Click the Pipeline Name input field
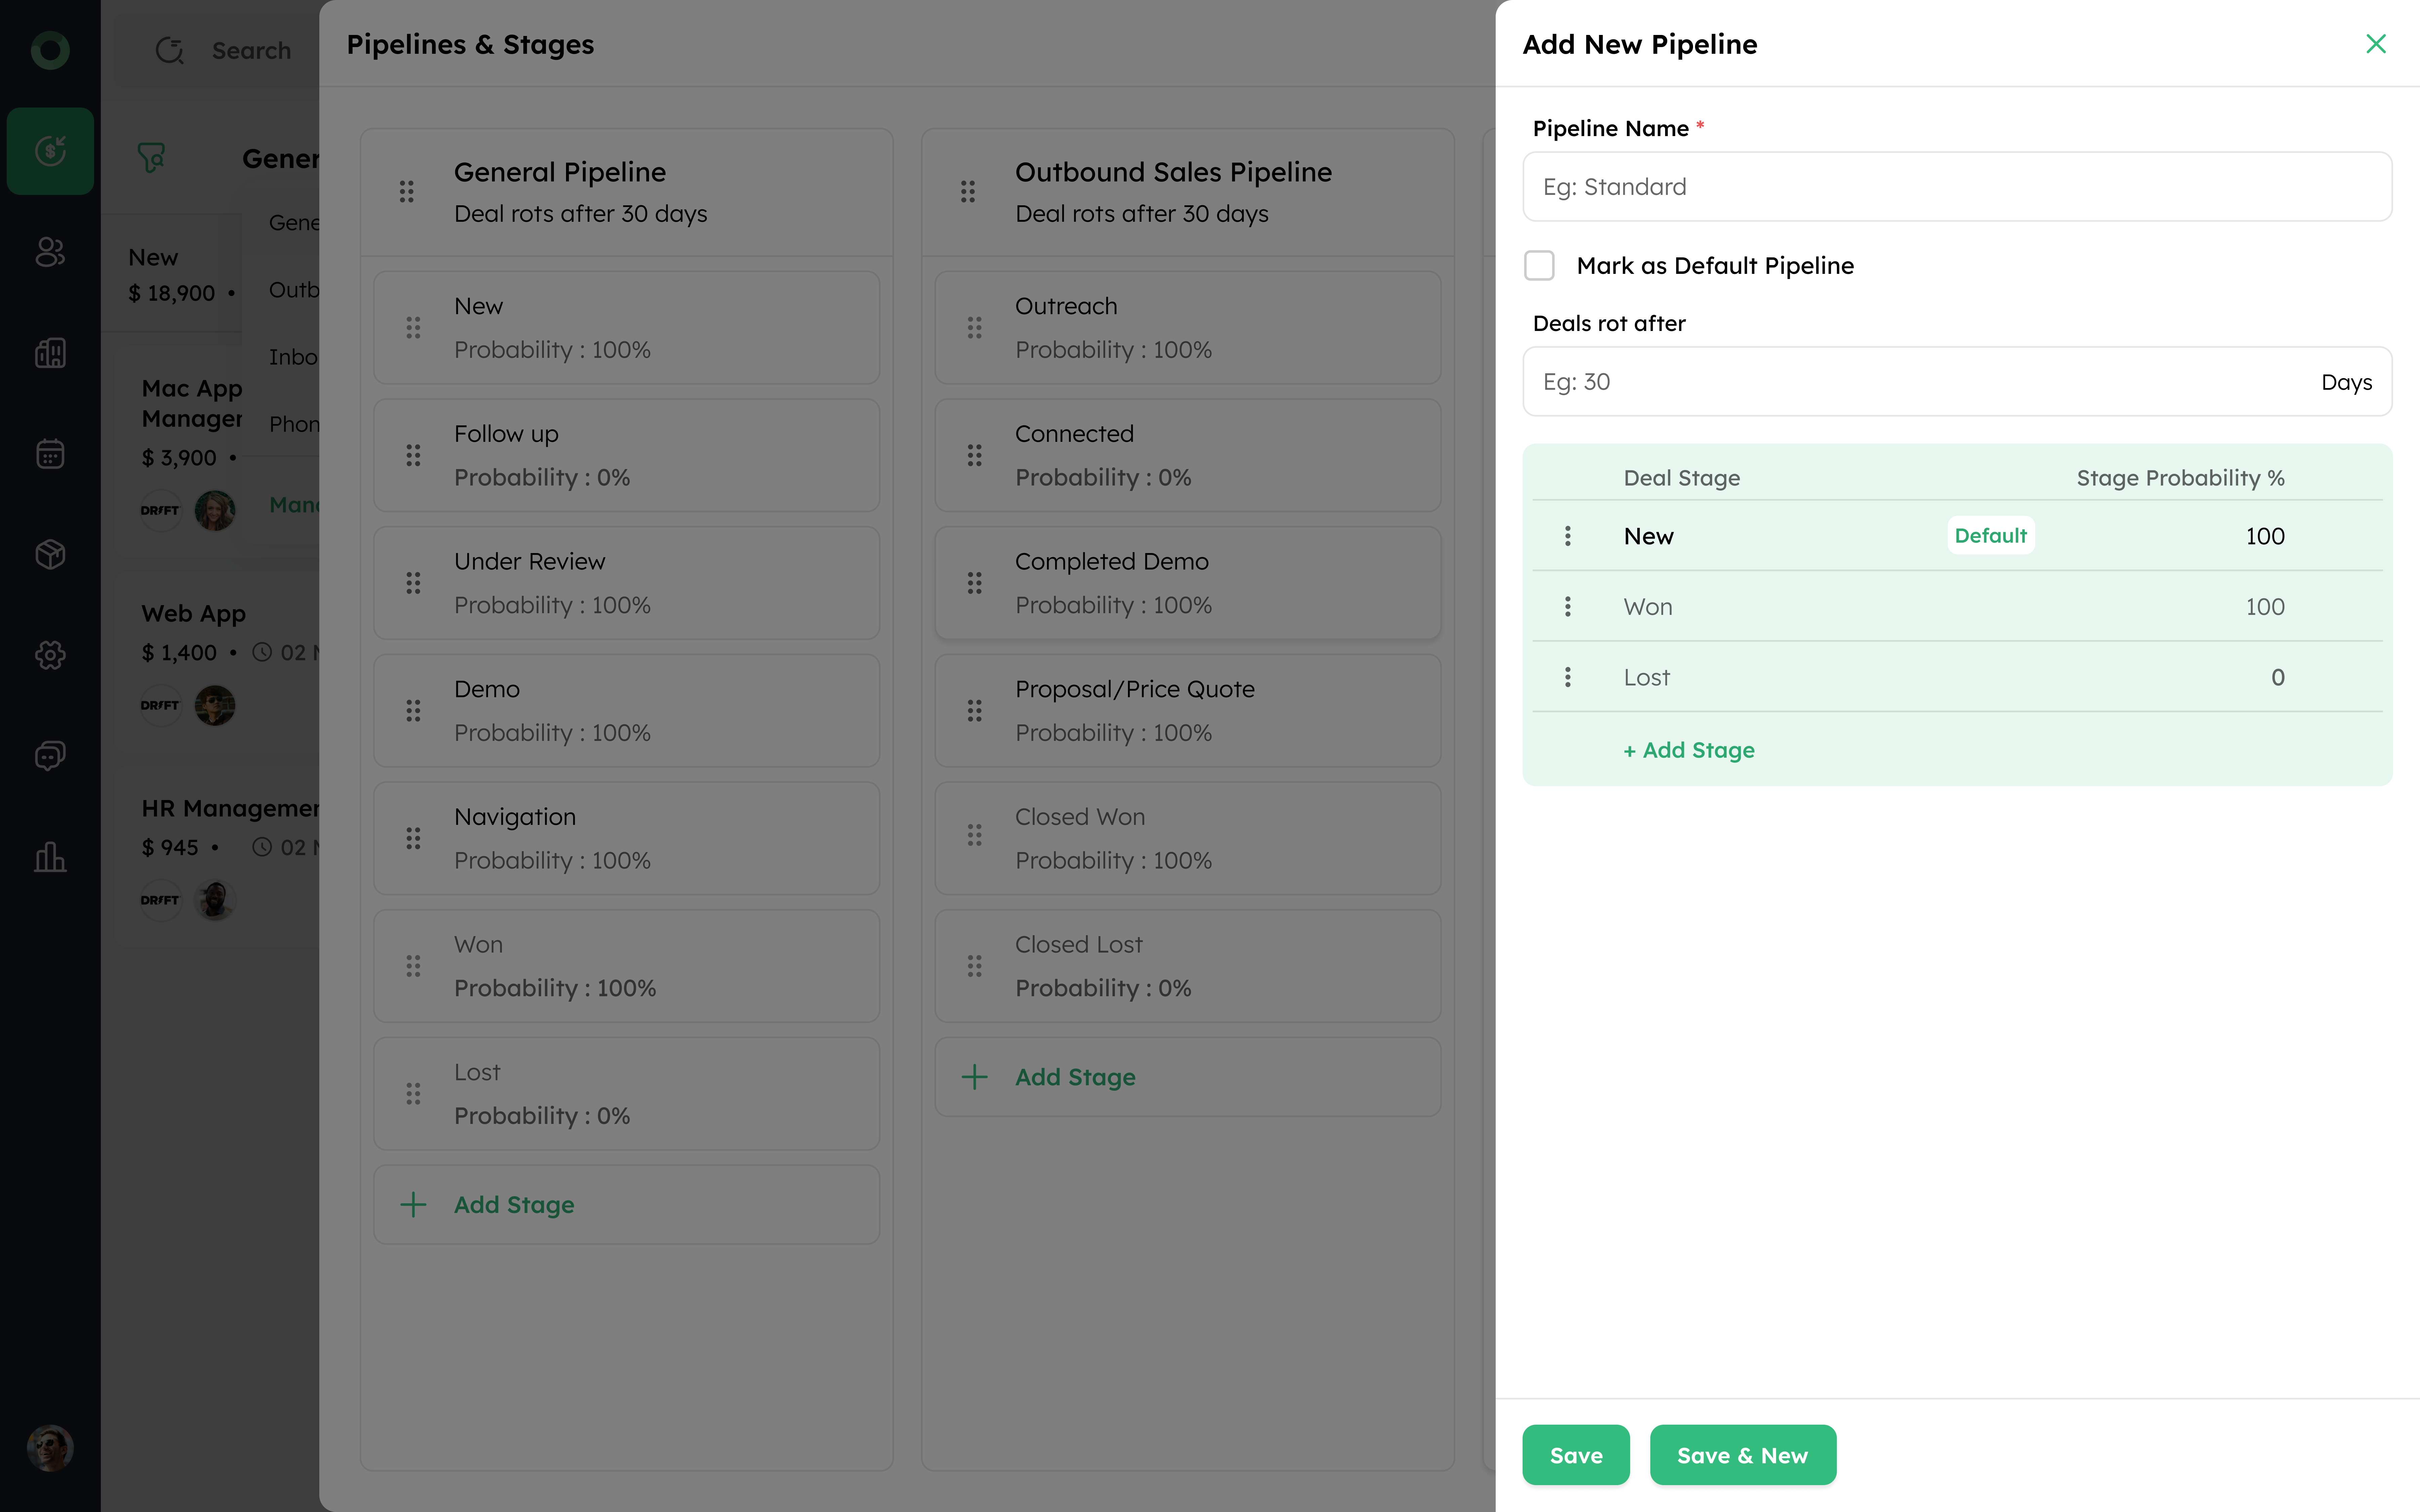The height and width of the screenshot is (1512, 2420). click(1957, 187)
